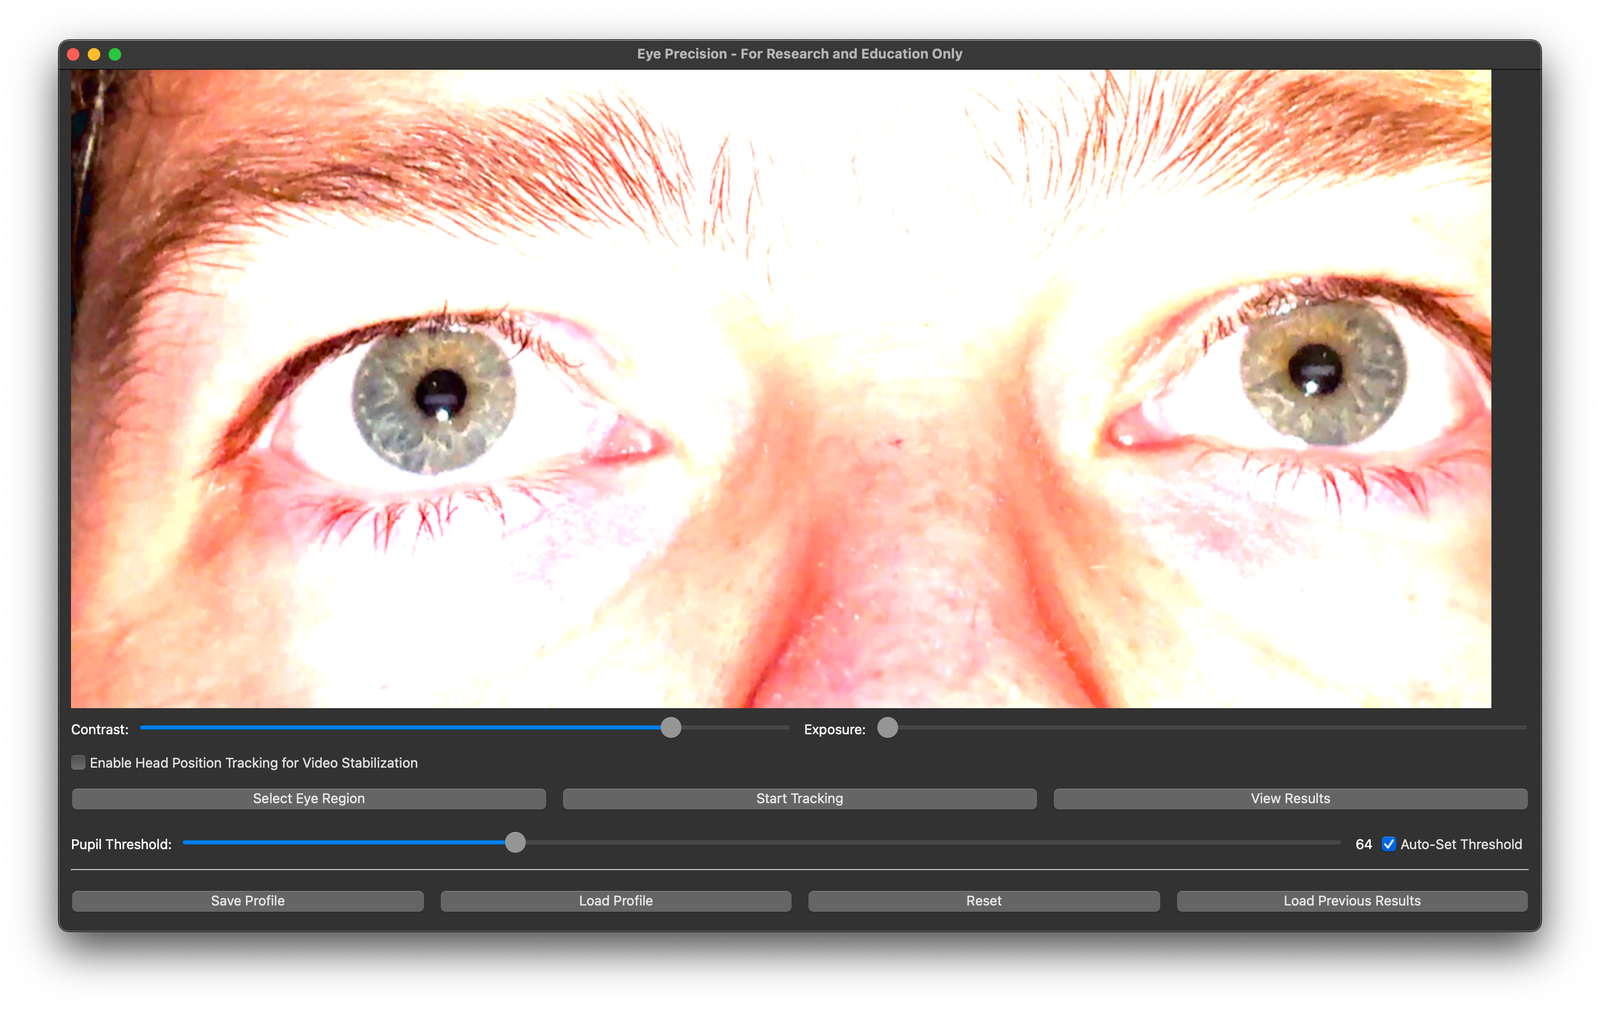This screenshot has width=1600, height=1009.
Task: Uncheck the Auto-Set Threshold checkbox
Action: (x=1389, y=844)
